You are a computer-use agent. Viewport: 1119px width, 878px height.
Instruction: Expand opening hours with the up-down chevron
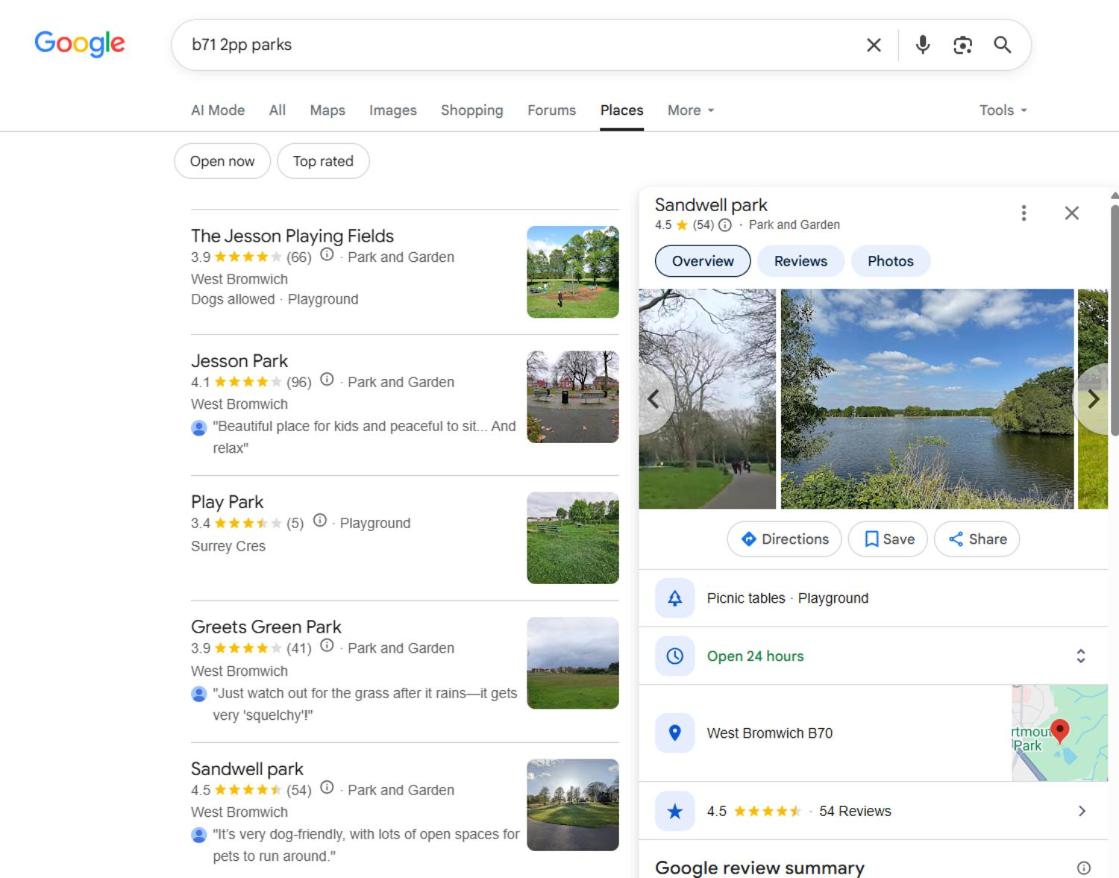coord(1080,656)
